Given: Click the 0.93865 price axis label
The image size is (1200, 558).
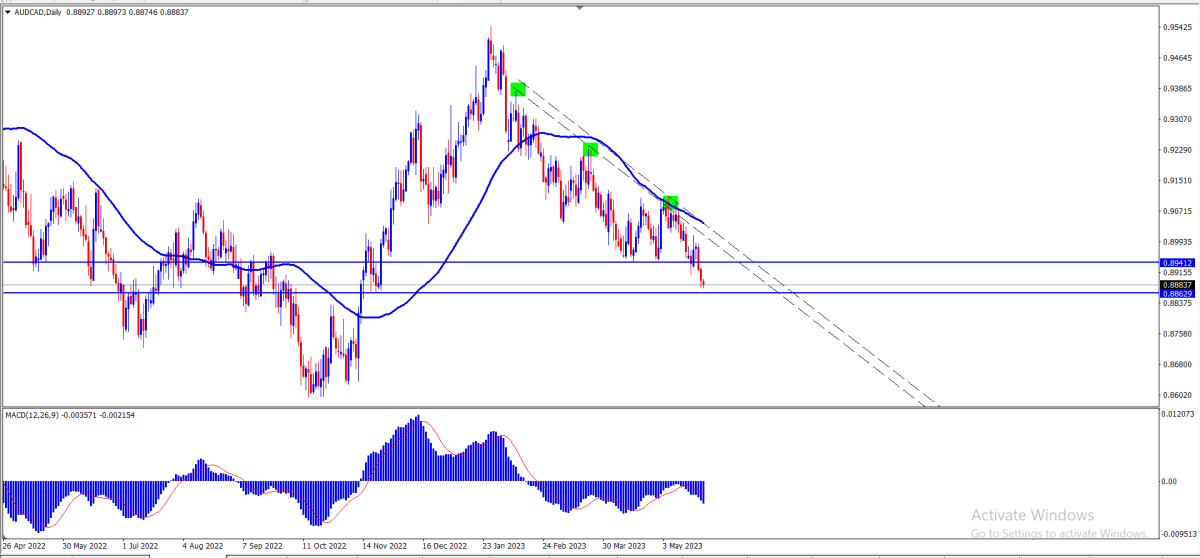Looking at the screenshot, I should (1175, 88).
